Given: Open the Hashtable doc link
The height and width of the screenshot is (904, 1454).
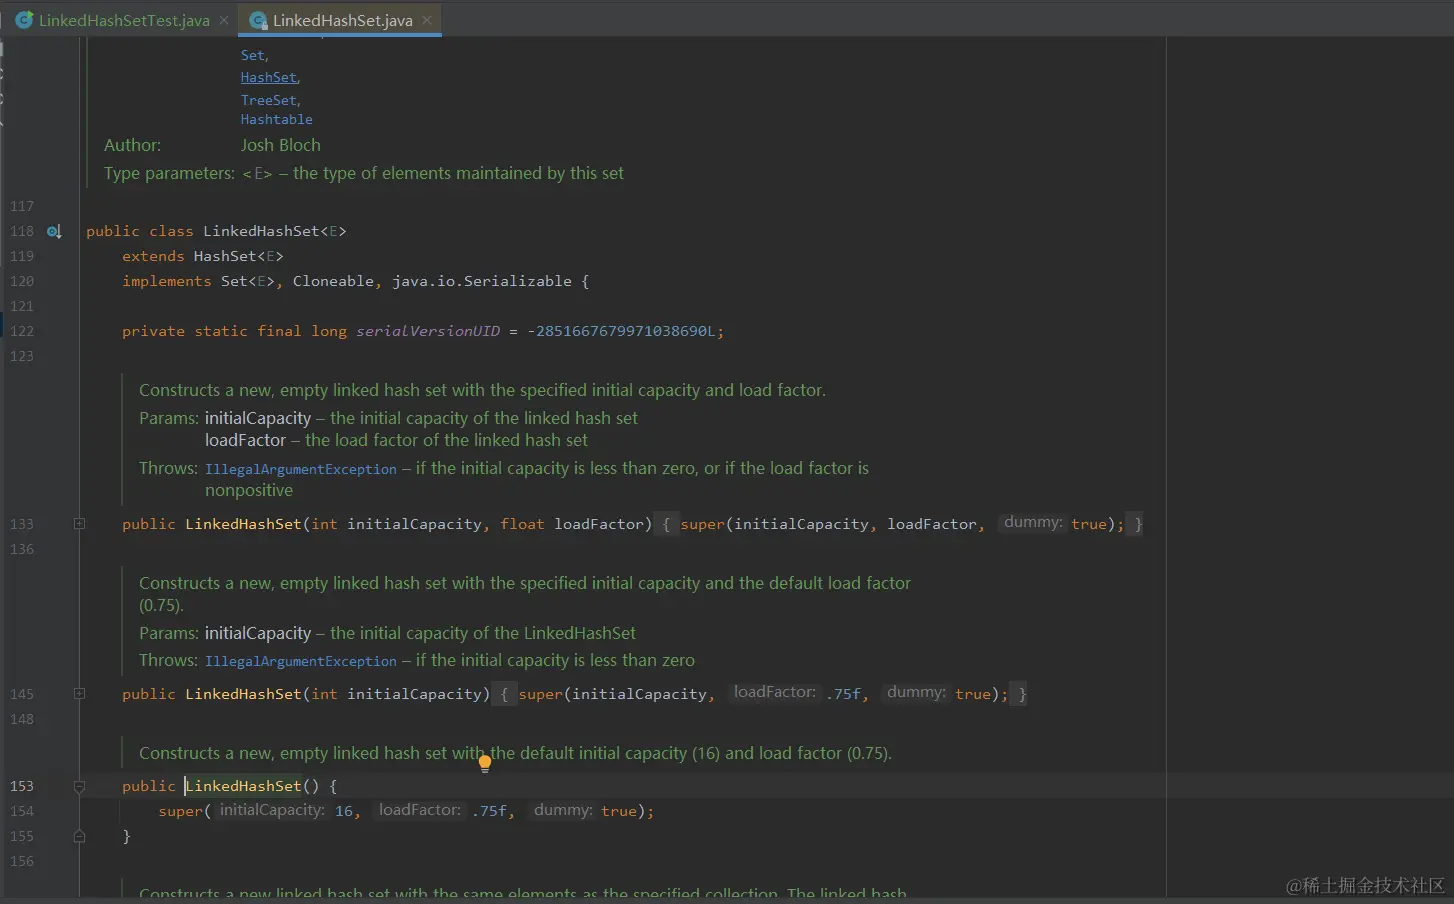Looking at the screenshot, I should coord(276,119).
